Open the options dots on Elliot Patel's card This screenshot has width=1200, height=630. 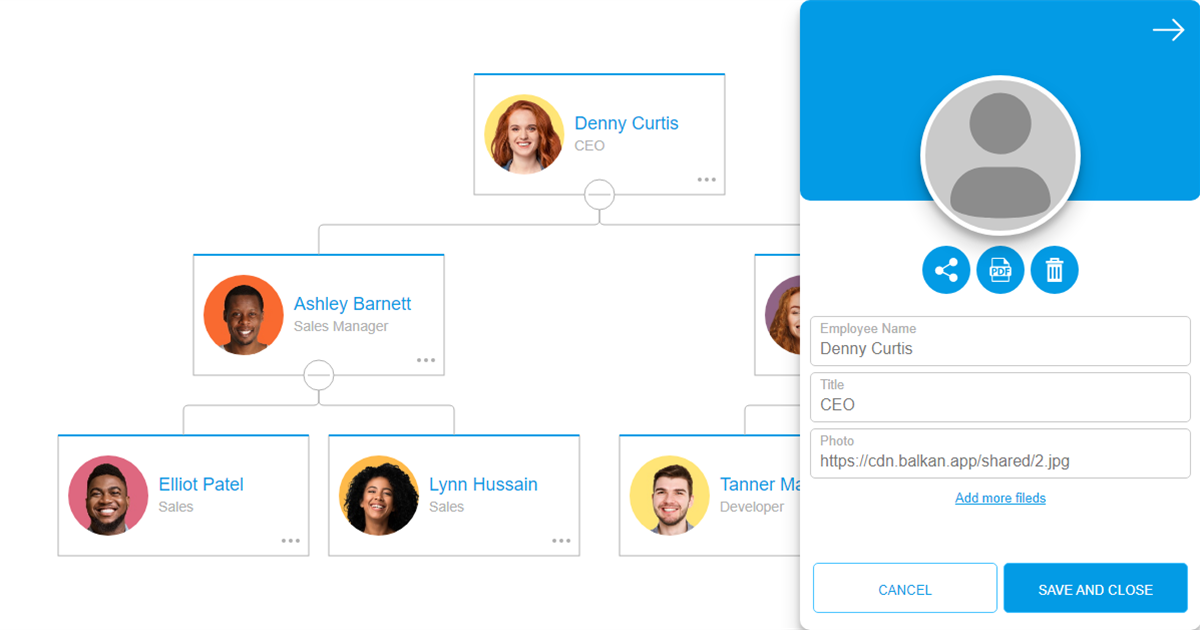click(290, 540)
